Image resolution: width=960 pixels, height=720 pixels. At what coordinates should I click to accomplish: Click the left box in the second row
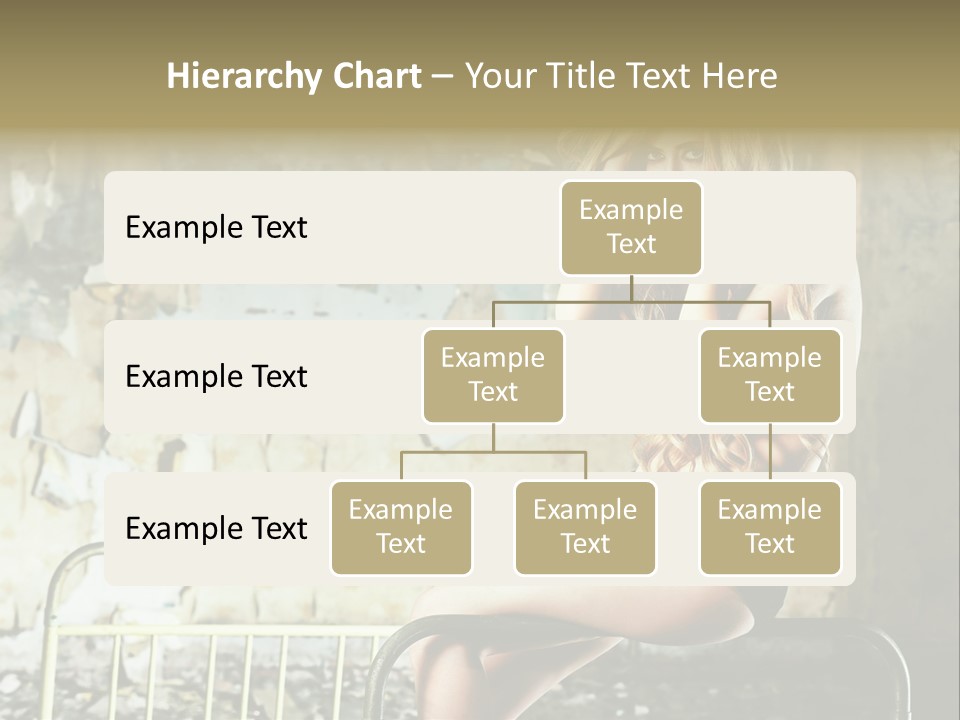(x=493, y=375)
